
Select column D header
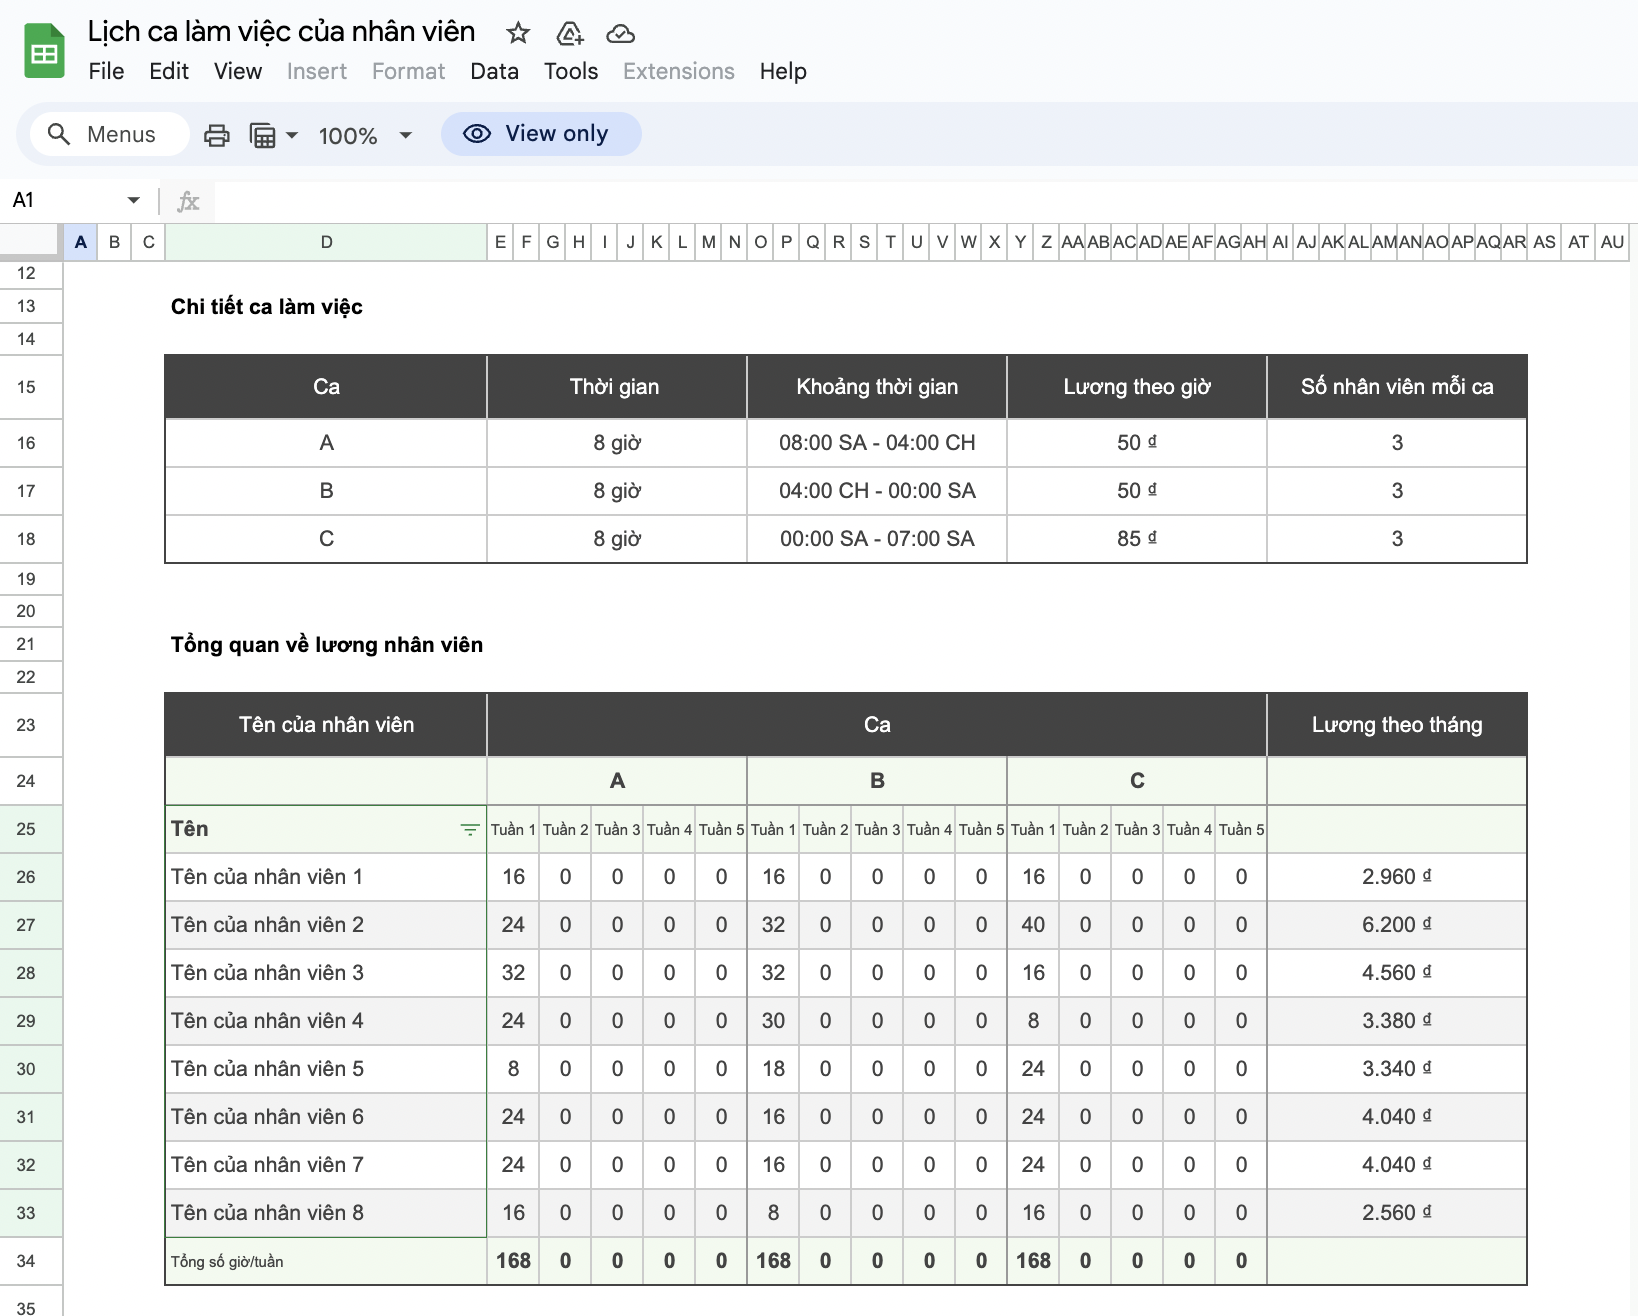[x=326, y=242]
